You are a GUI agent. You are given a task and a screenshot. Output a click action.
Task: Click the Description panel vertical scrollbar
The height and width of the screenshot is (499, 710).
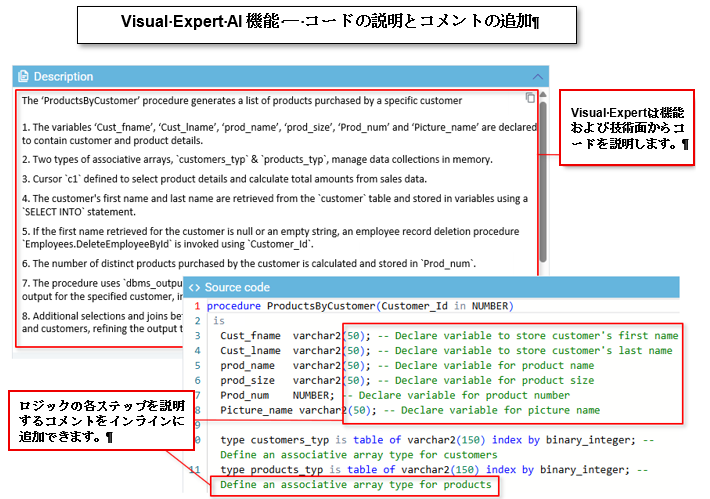(543, 180)
